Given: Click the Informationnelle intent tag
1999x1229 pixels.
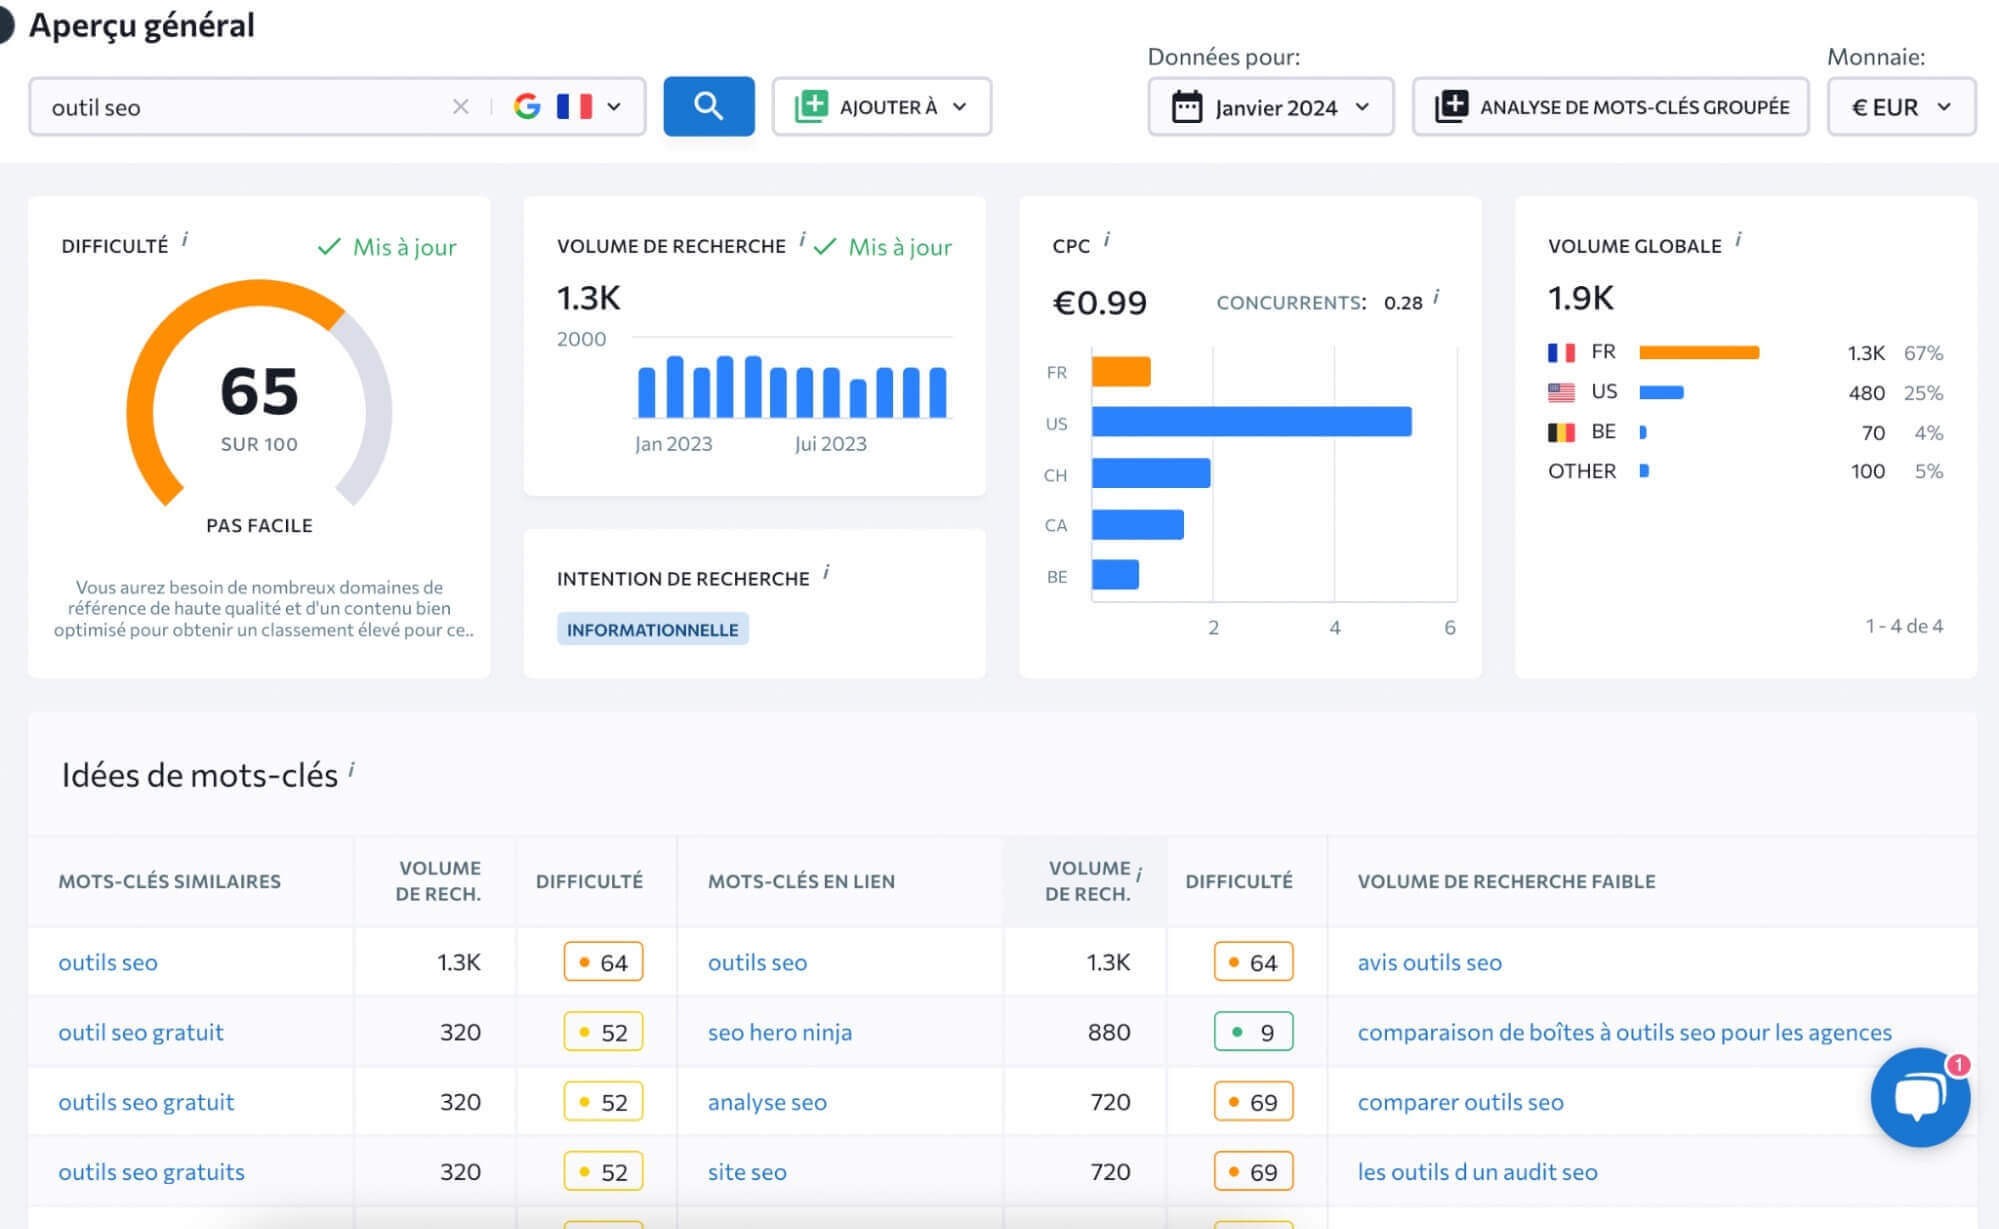Looking at the screenshot, I should [652, 630].
